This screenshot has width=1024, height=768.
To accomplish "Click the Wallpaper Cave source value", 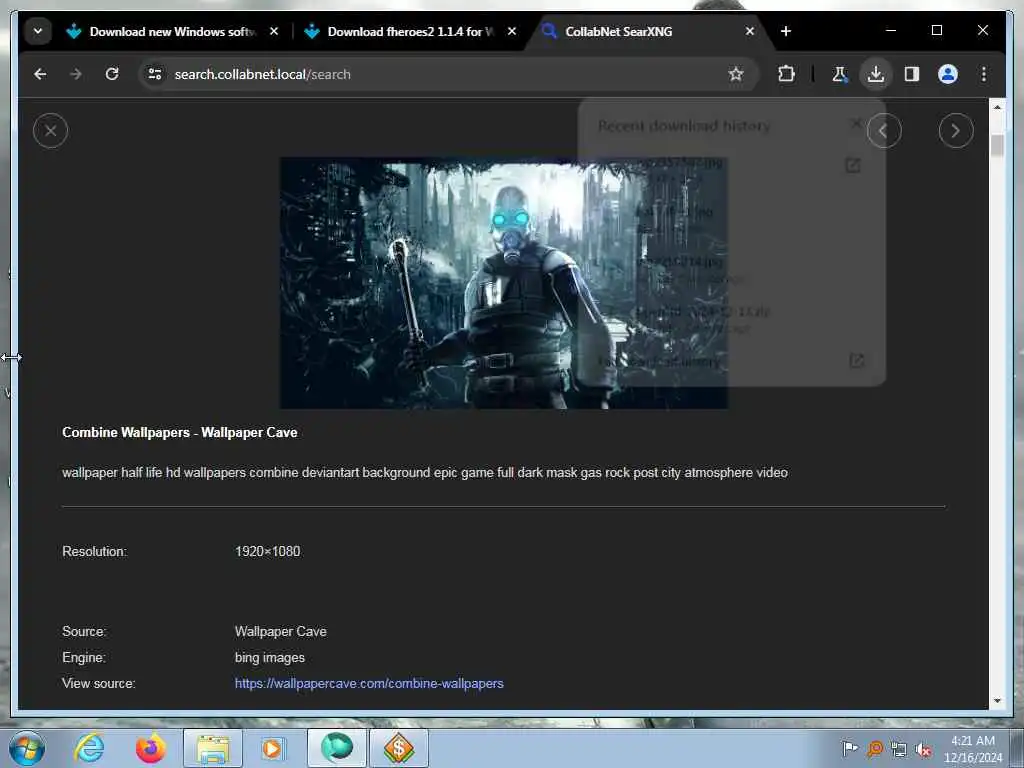I will pos(281,631).
